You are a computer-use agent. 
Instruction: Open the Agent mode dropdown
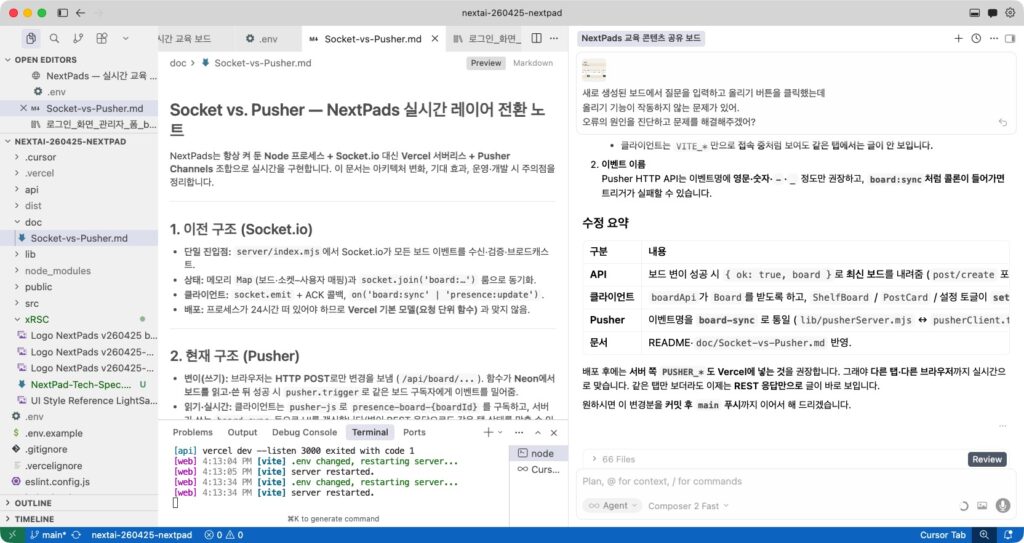pos(612,506)
